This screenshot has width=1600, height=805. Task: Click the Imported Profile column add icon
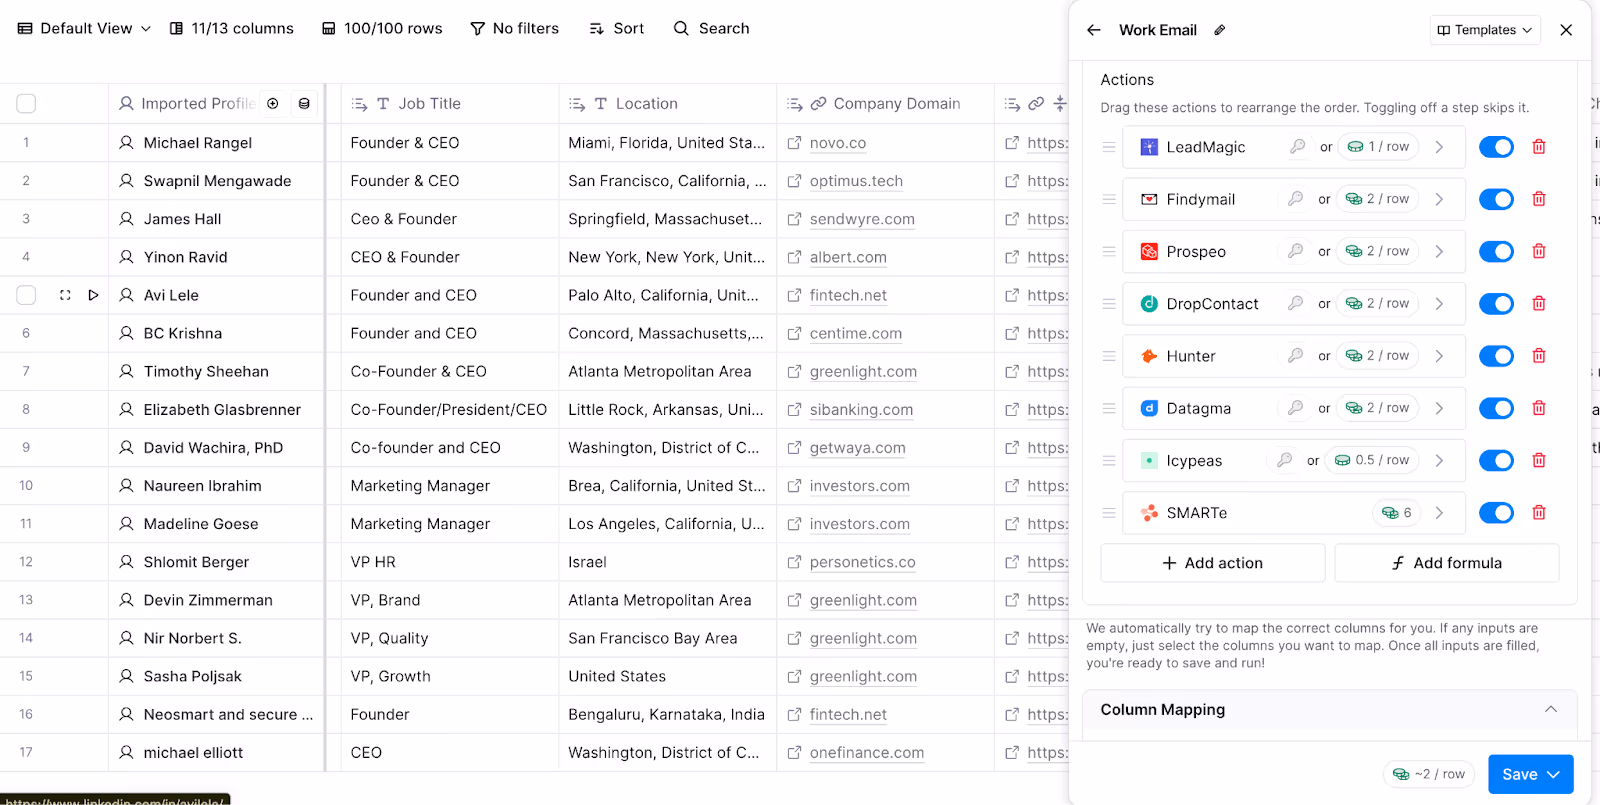coord(273,103)
